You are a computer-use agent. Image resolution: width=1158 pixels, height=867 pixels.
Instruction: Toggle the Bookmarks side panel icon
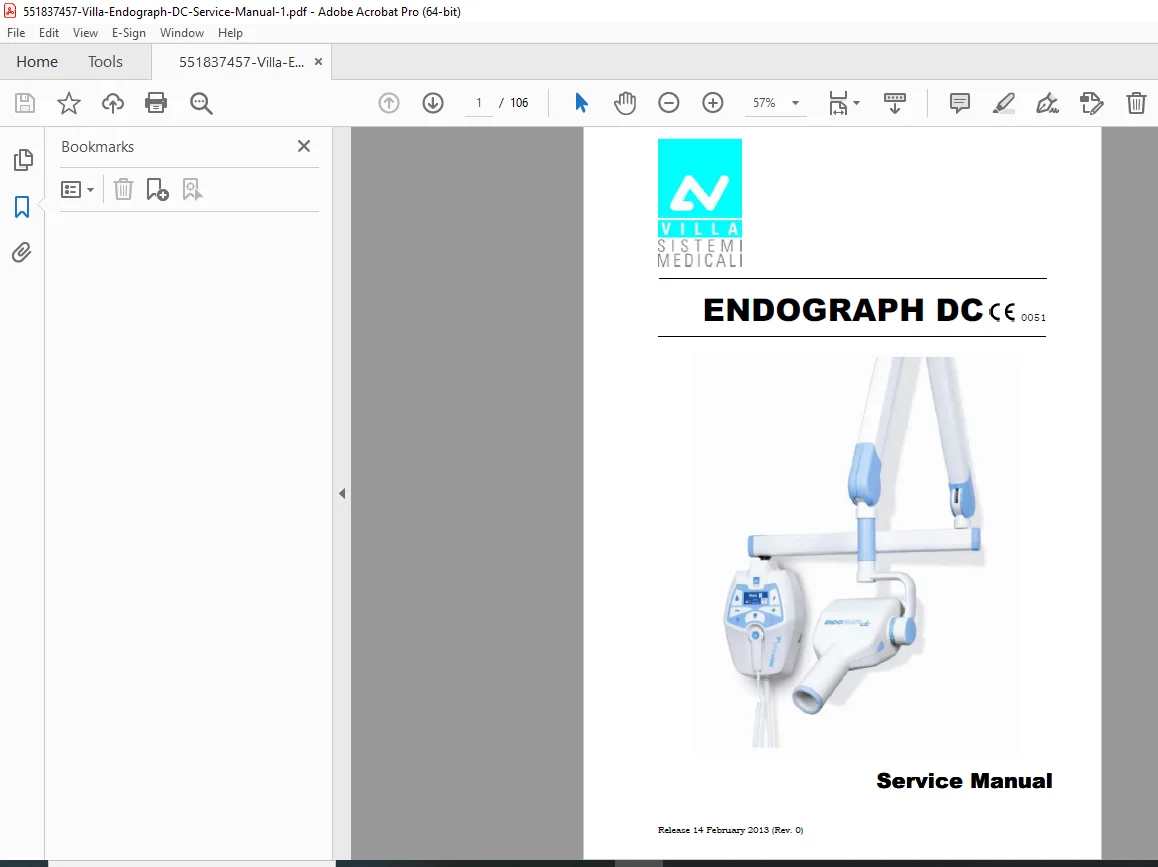(x=22, y=207)
